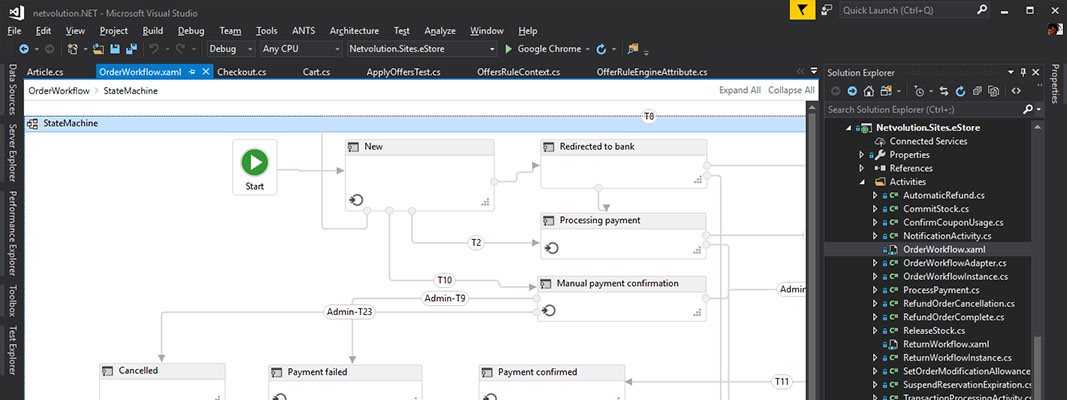The width and height of the screenshot is (1067, 400).
Task: Click Solution Explorer Pending Changes Filter clock icon
Action: pyautogui.click(x=919, y=91)
